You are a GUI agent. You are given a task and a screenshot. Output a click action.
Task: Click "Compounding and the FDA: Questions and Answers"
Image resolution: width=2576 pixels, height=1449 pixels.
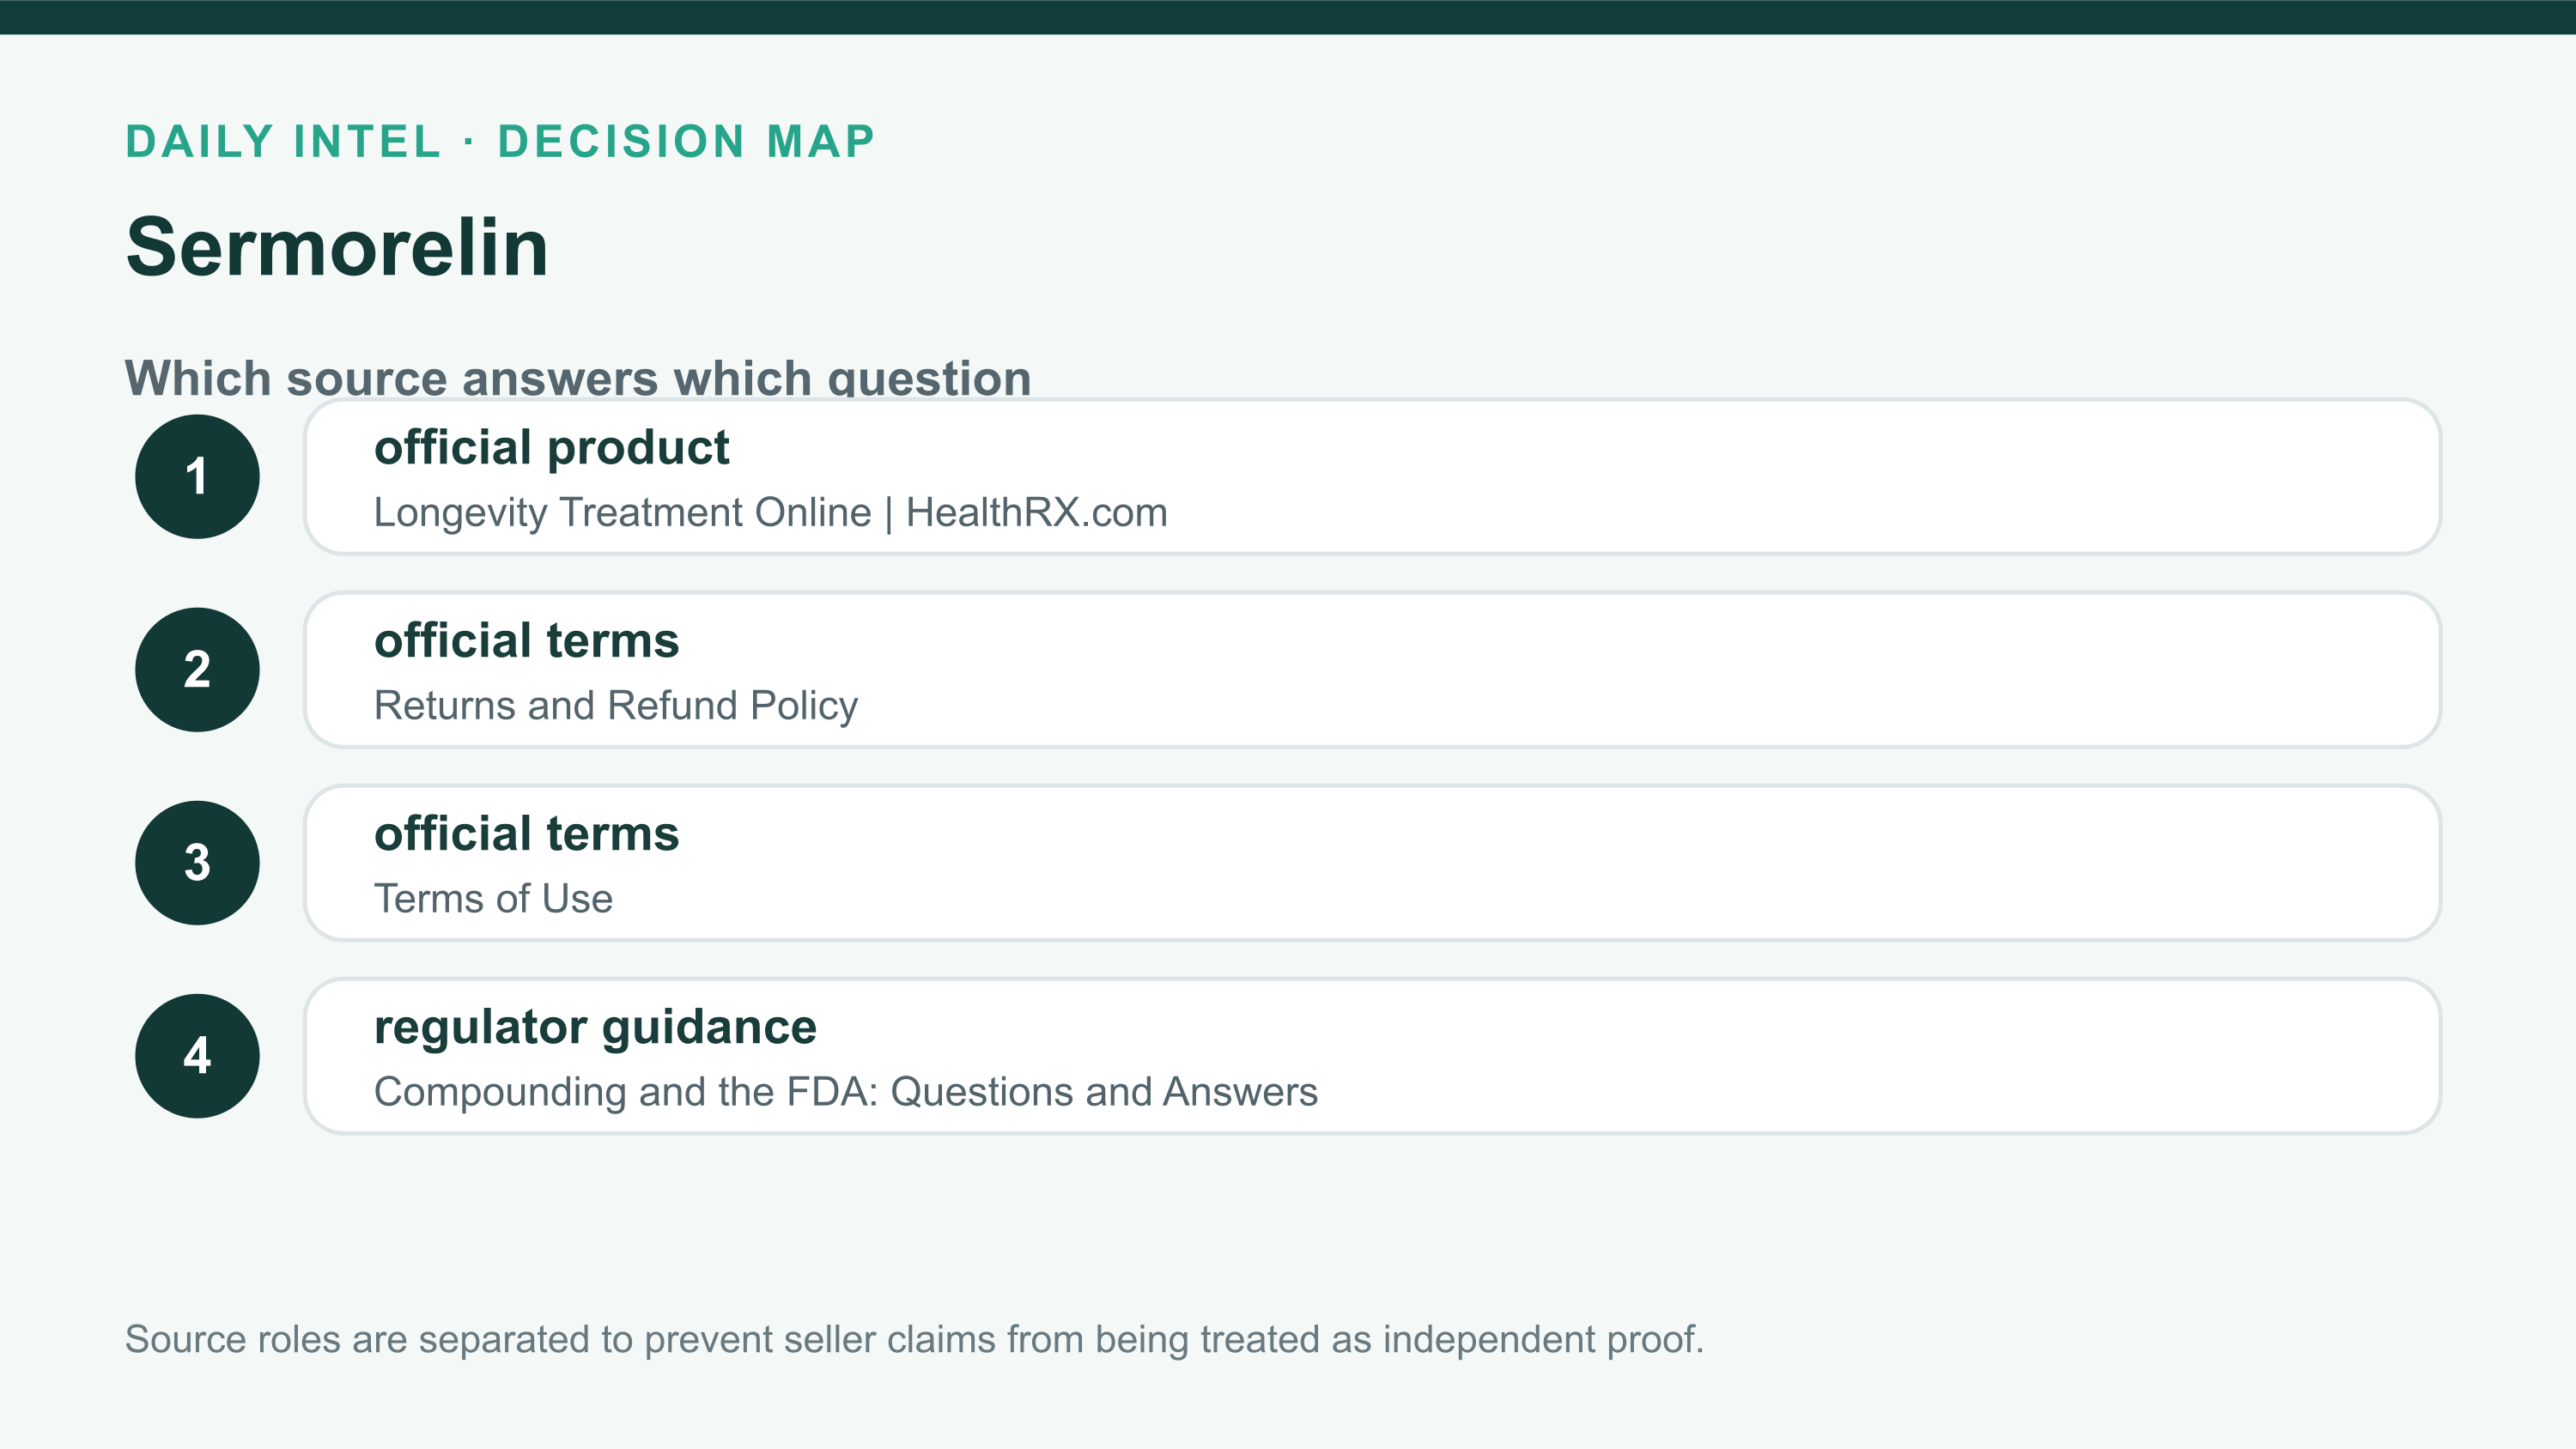pyautogui.click(x=846, y=1091)
